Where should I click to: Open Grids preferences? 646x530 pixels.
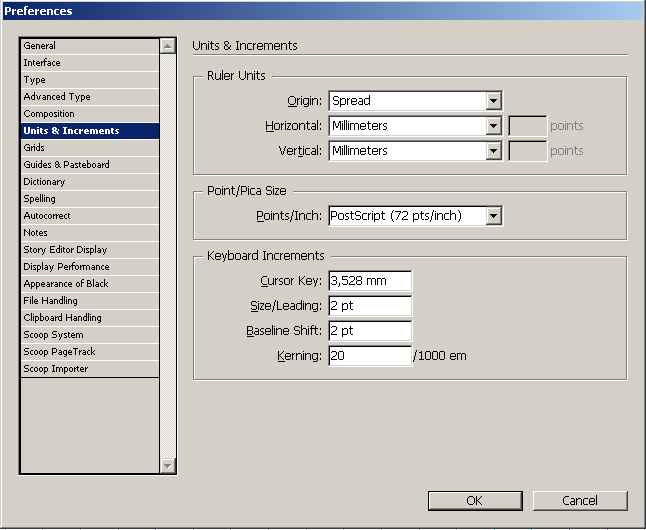pyautogui.click(x=90, y=148)
